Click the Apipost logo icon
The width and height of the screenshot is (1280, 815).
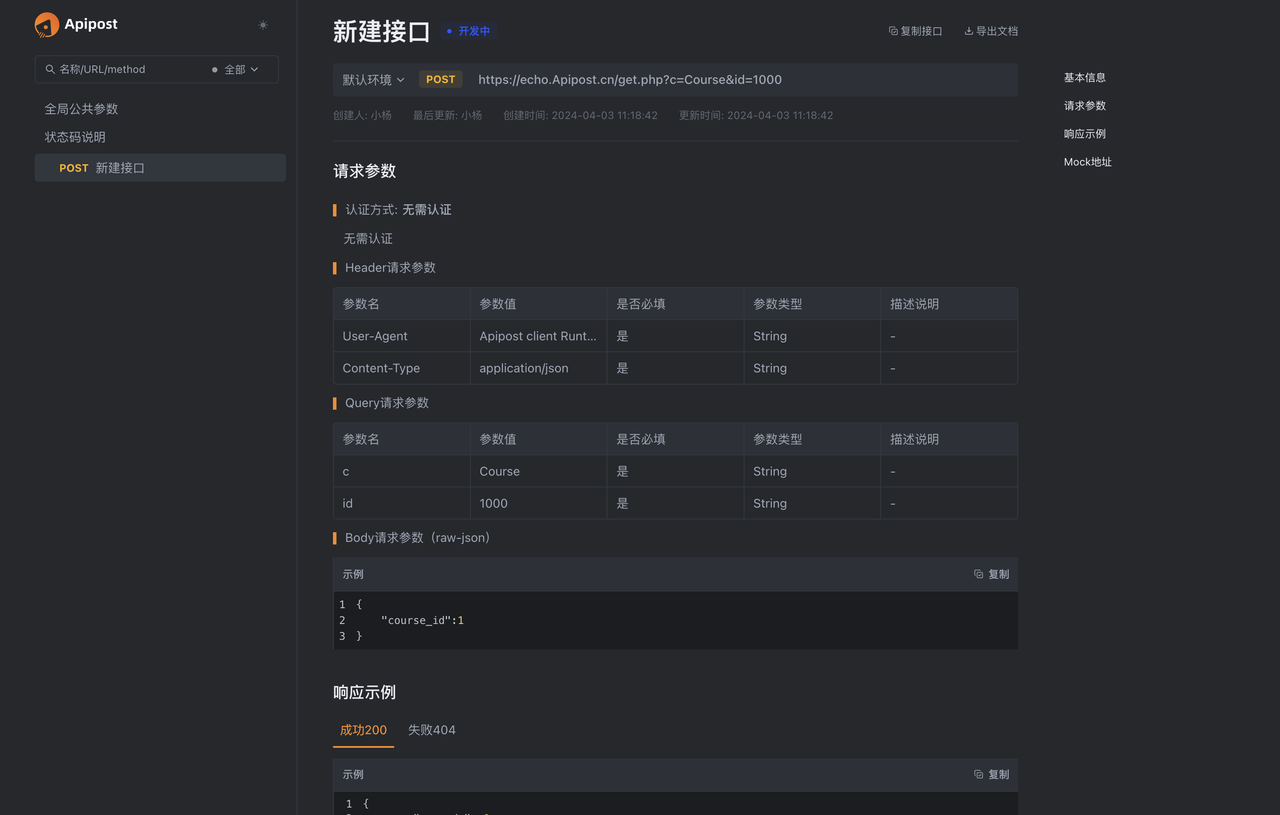tap(48, 24)
